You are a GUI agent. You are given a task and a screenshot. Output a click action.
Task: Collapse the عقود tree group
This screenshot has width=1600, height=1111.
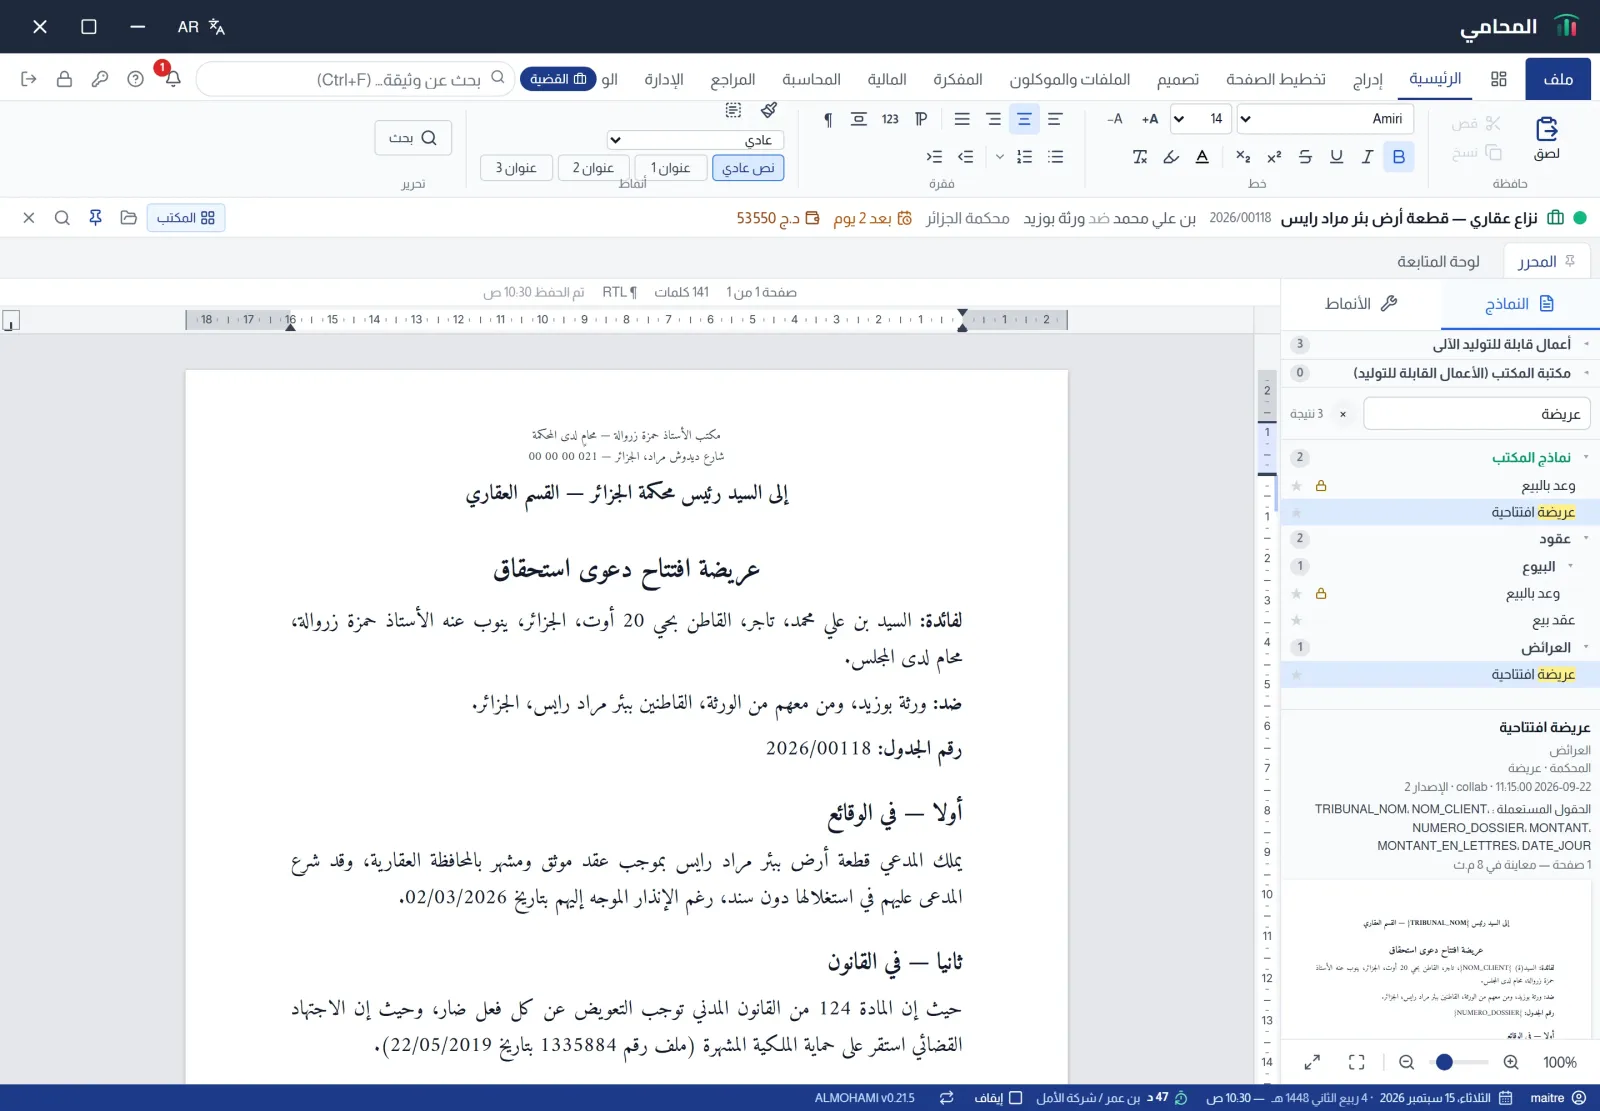[x=1586, y=539]
